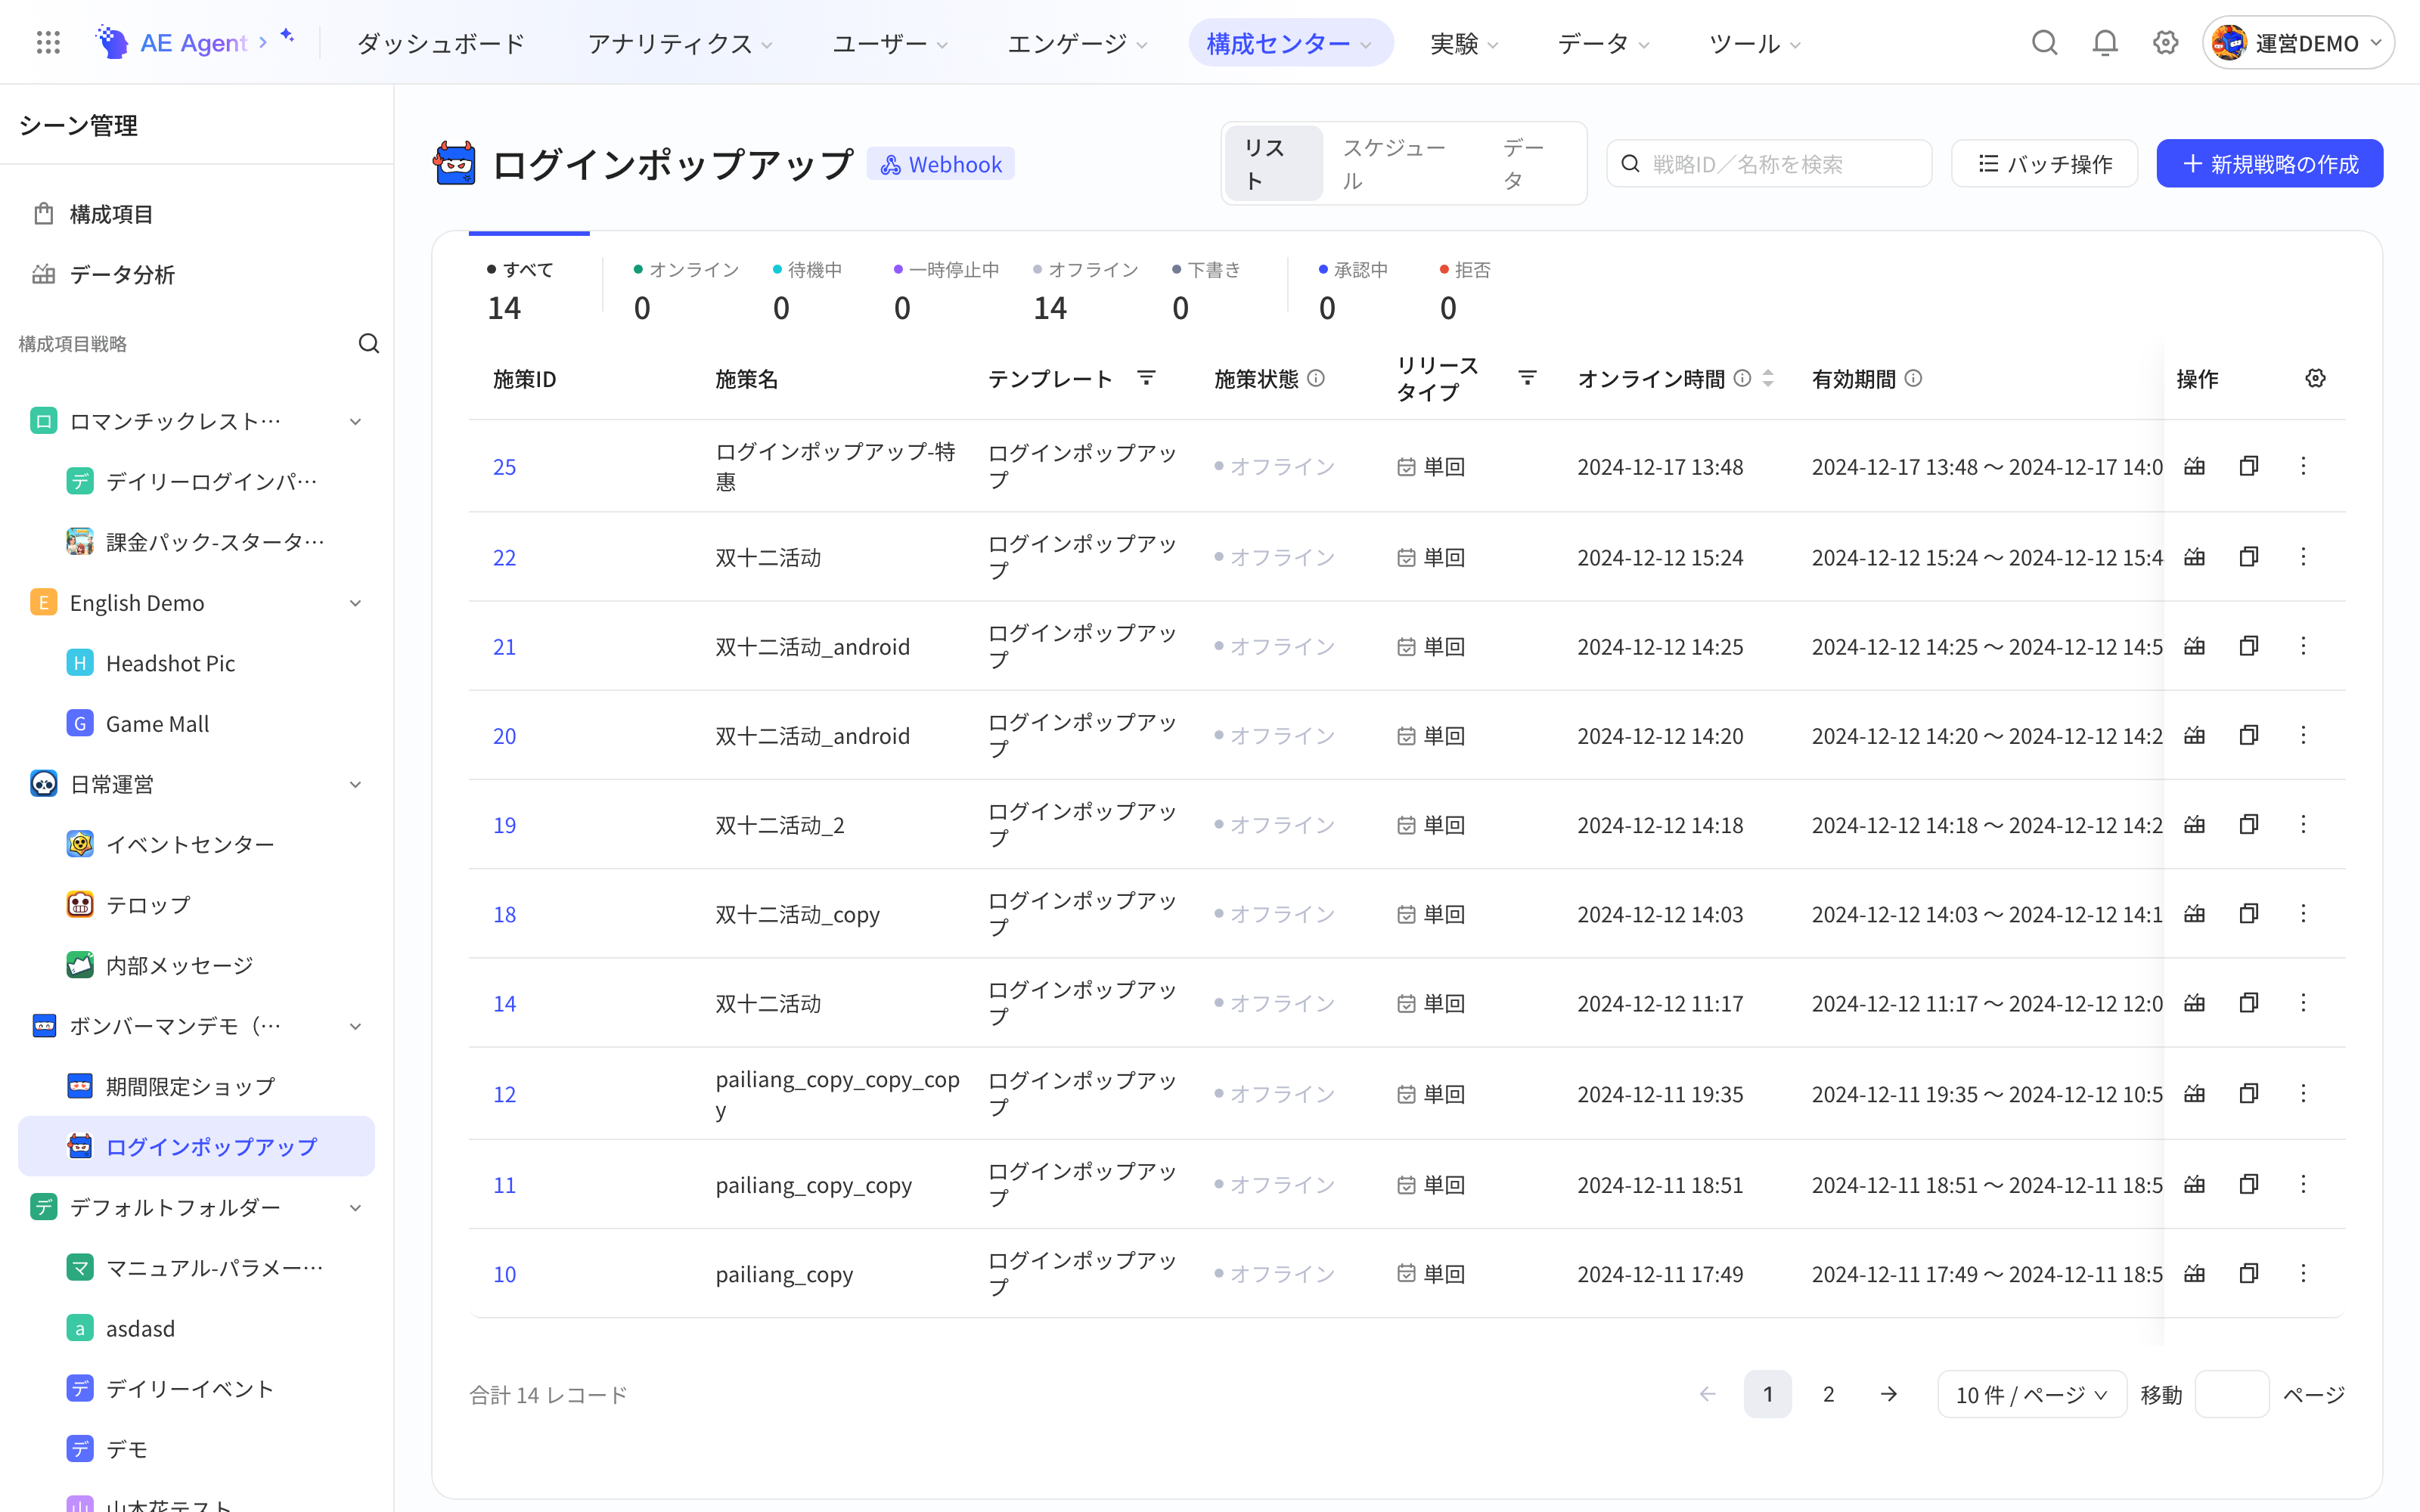Open strategy ID 25 link
Image resolution: width=2420 pixels, height=1512 pixels.
(x=505, y=467)
